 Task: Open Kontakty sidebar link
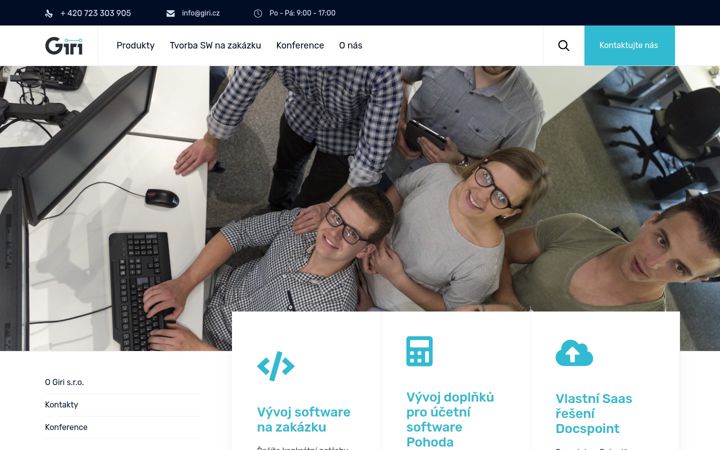click(x=62, y=405)
